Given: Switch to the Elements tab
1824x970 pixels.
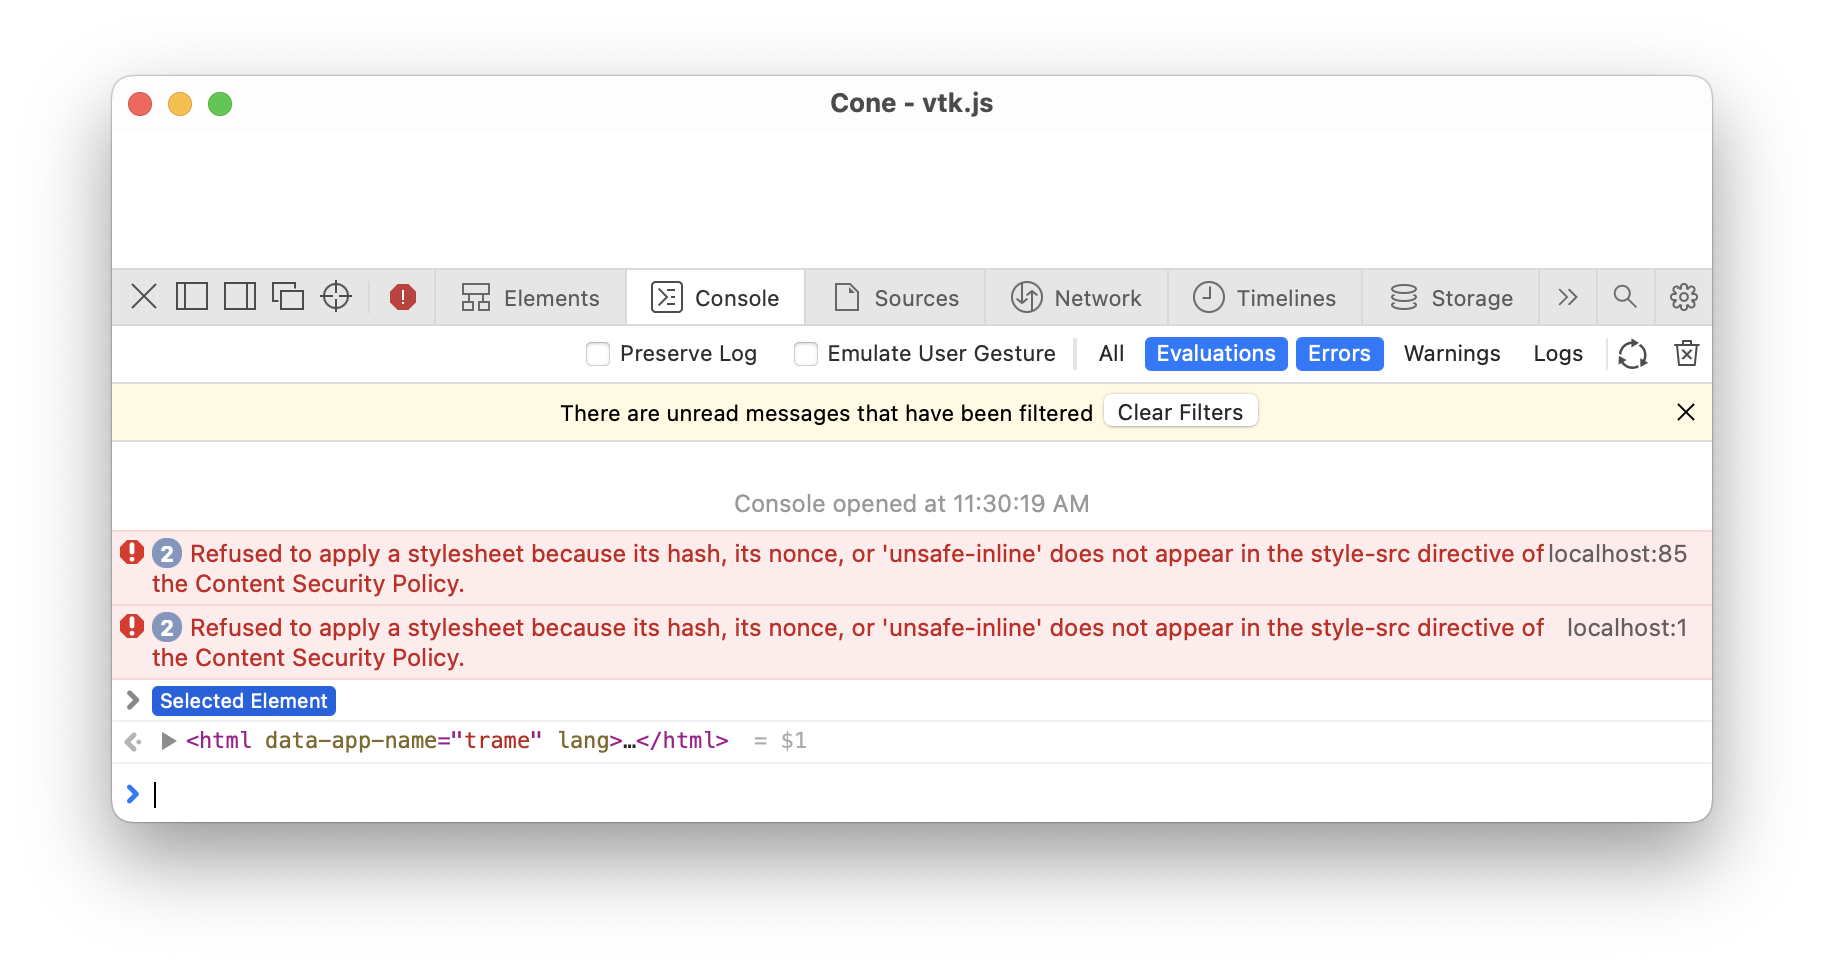Looking at the screenshot, I should (x=531, y=298).
